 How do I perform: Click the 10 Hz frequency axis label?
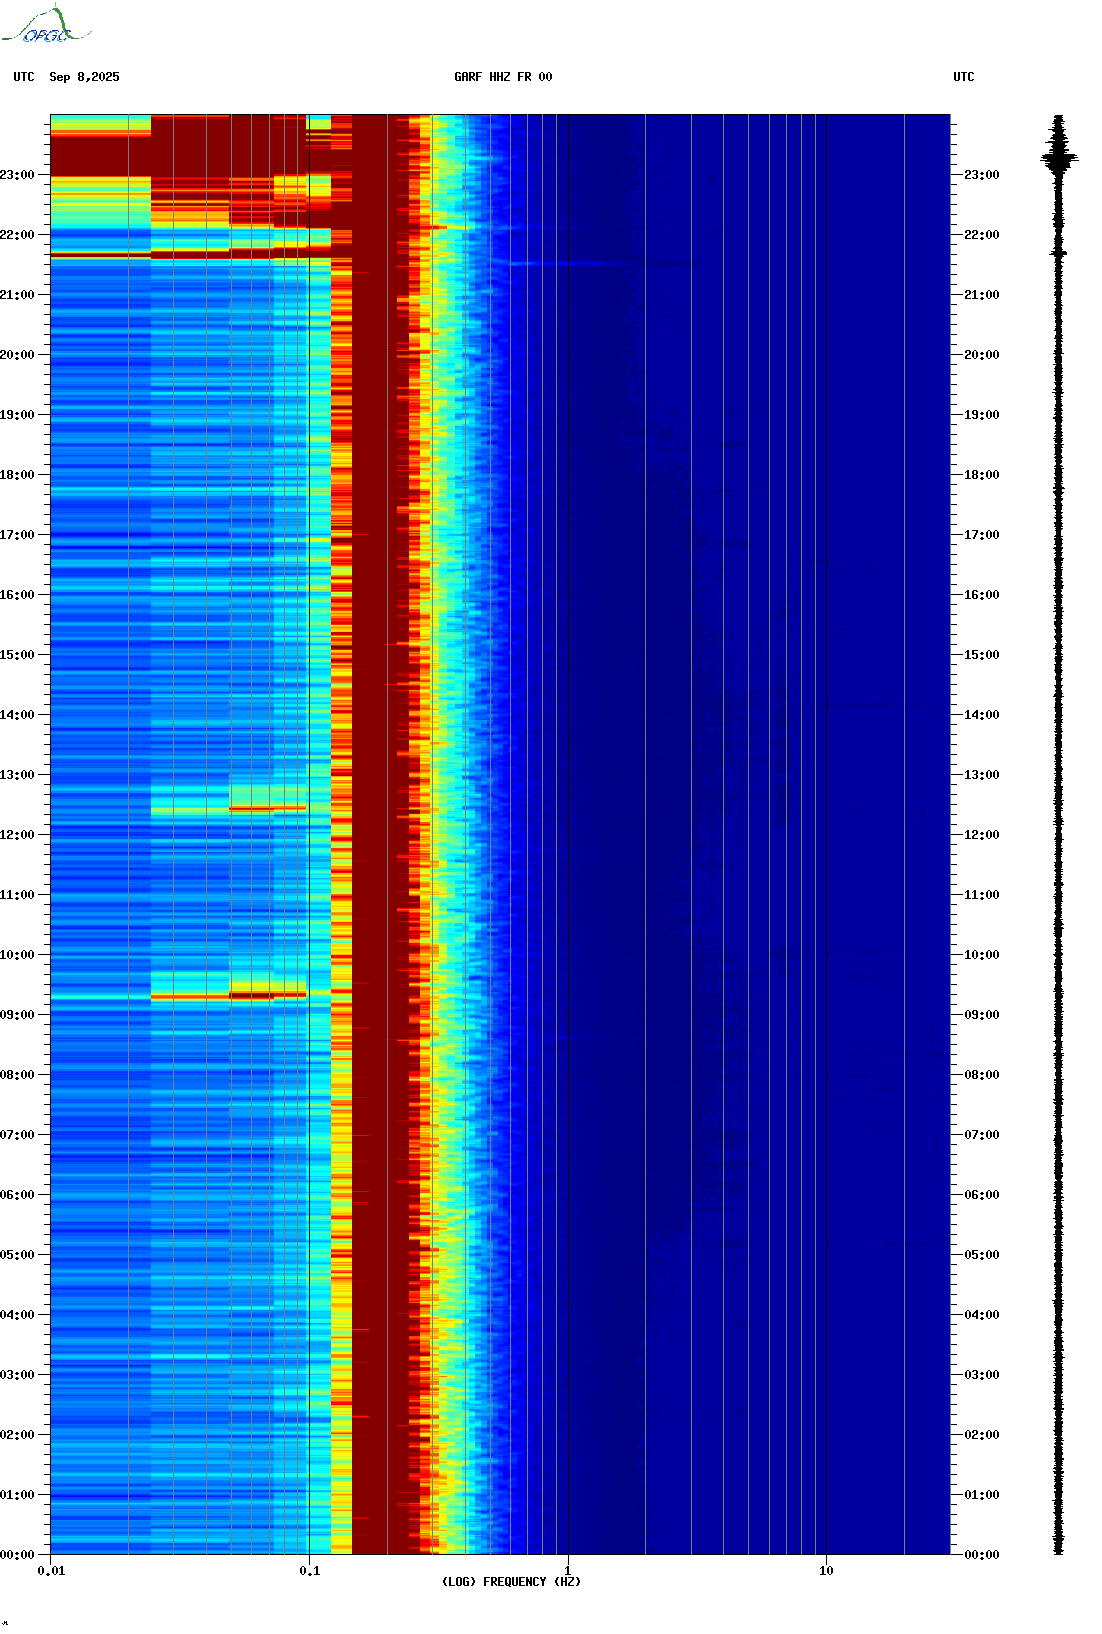[x=826, y=1571]
